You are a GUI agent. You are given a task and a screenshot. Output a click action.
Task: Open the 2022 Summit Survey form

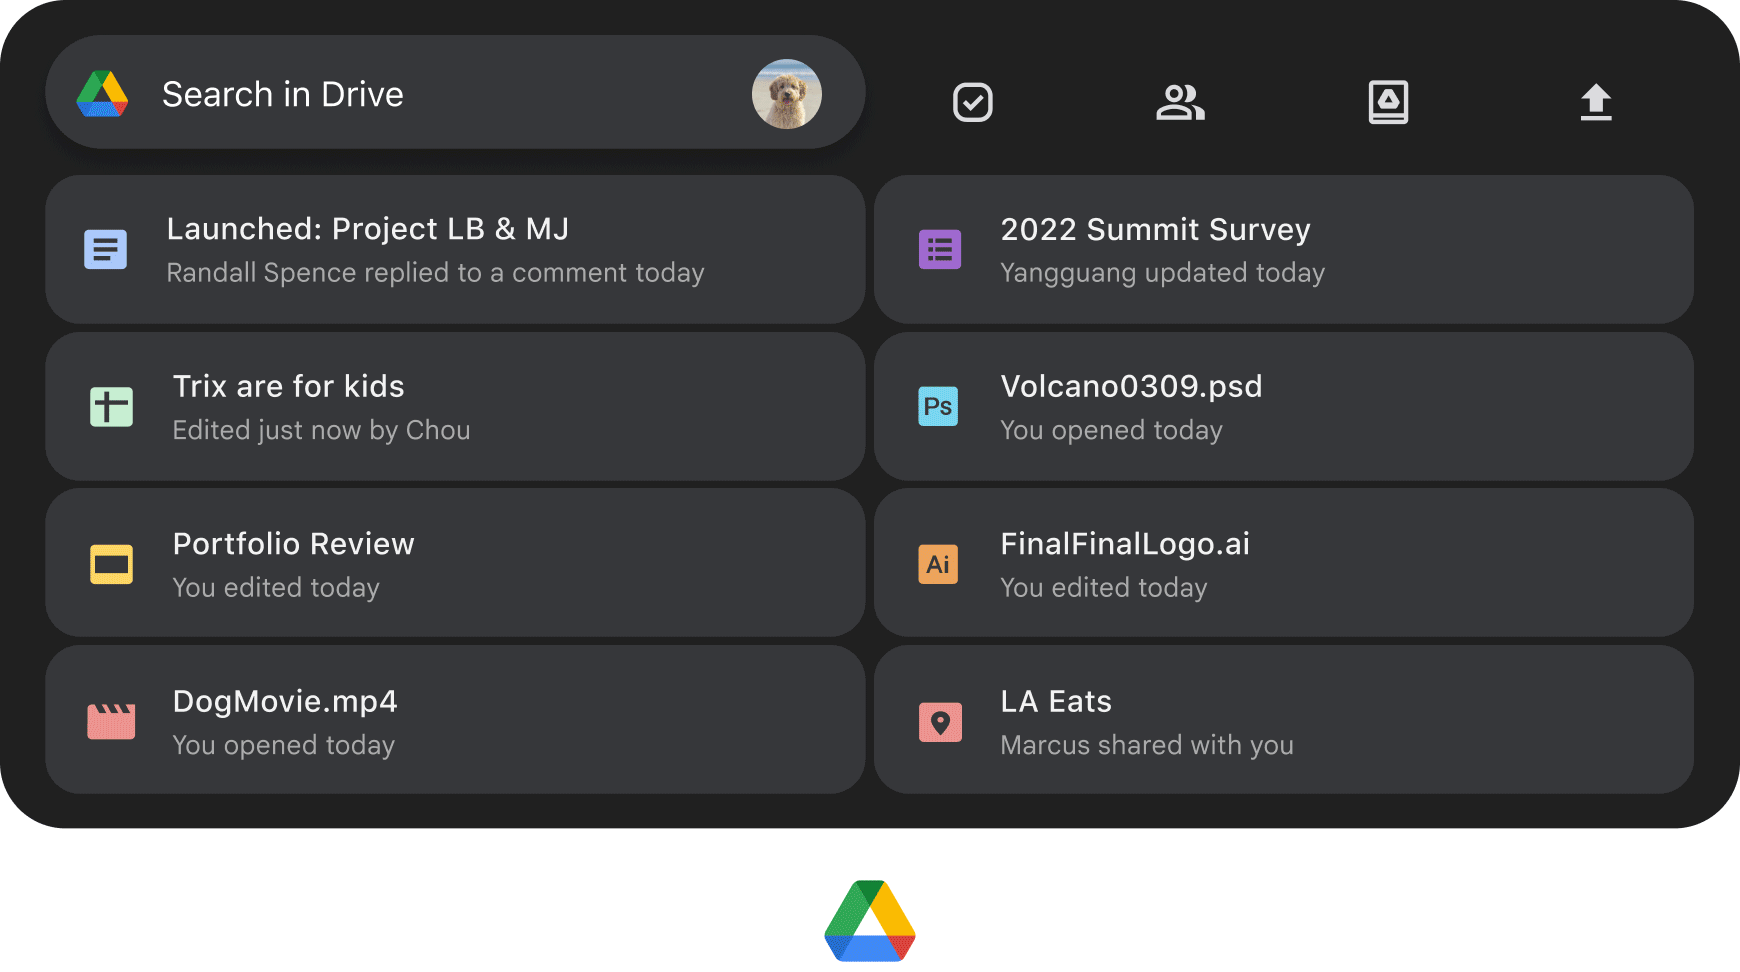(x=1283, y=249)
